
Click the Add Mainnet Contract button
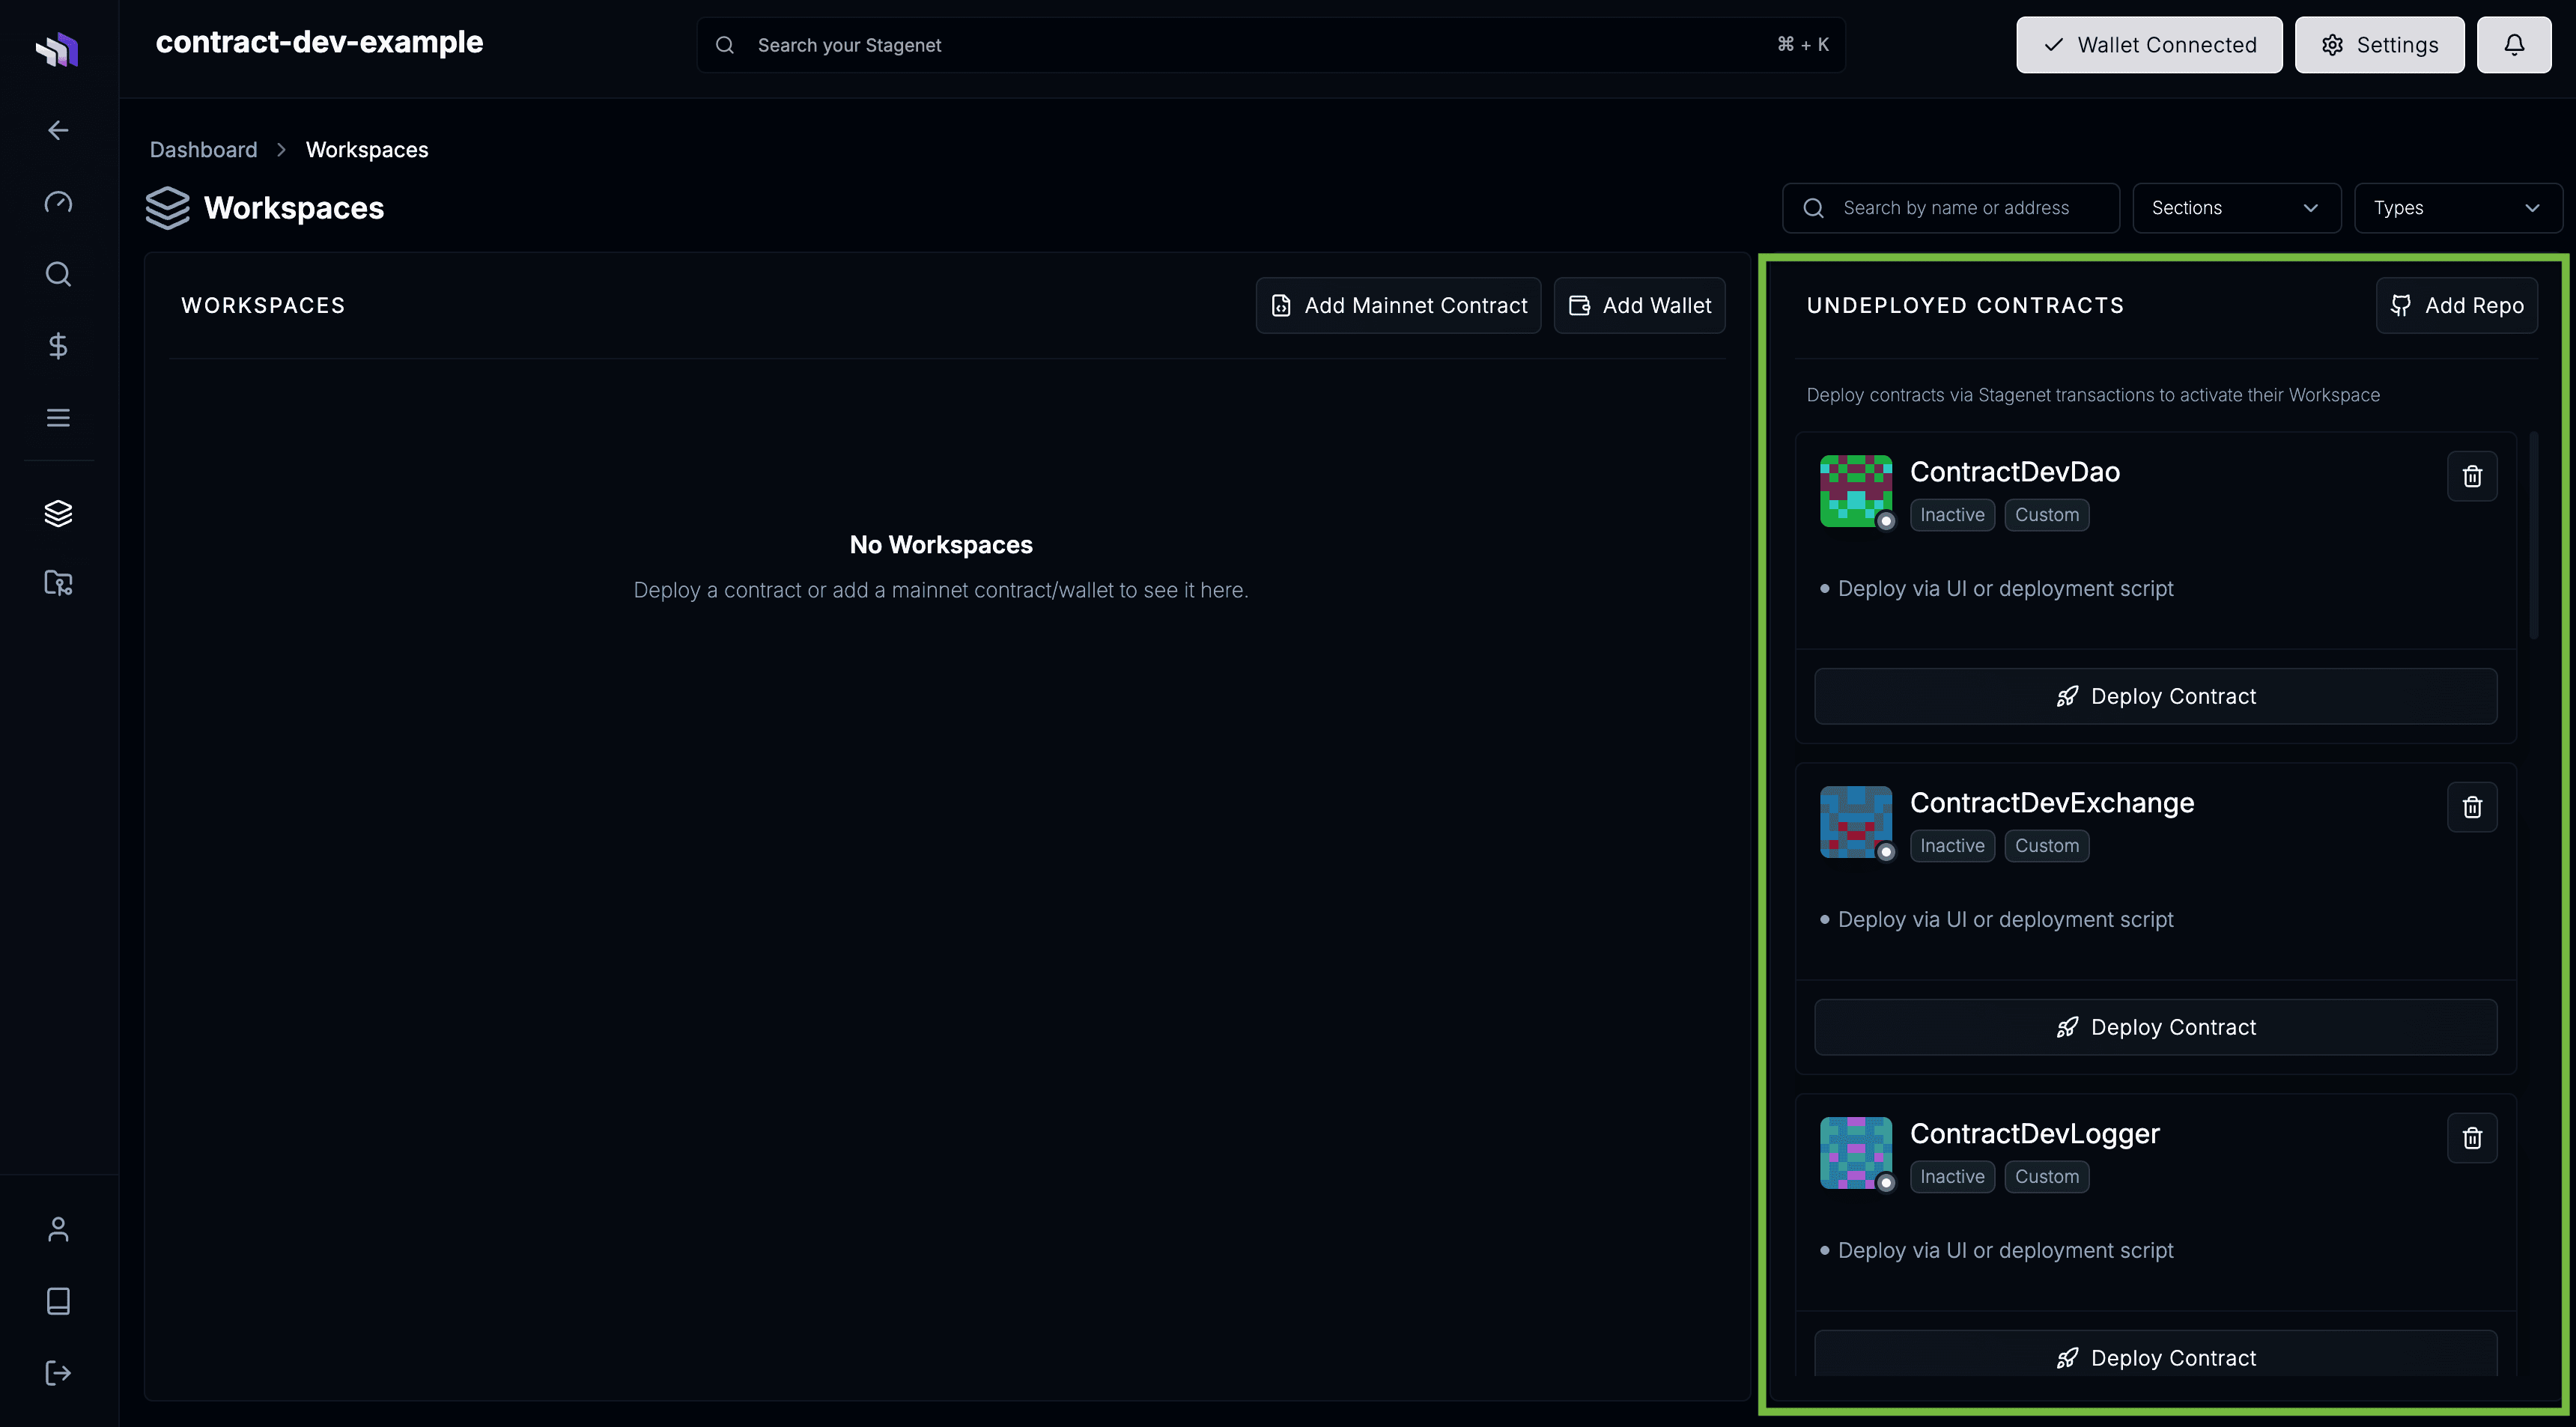coord(1398,306)
